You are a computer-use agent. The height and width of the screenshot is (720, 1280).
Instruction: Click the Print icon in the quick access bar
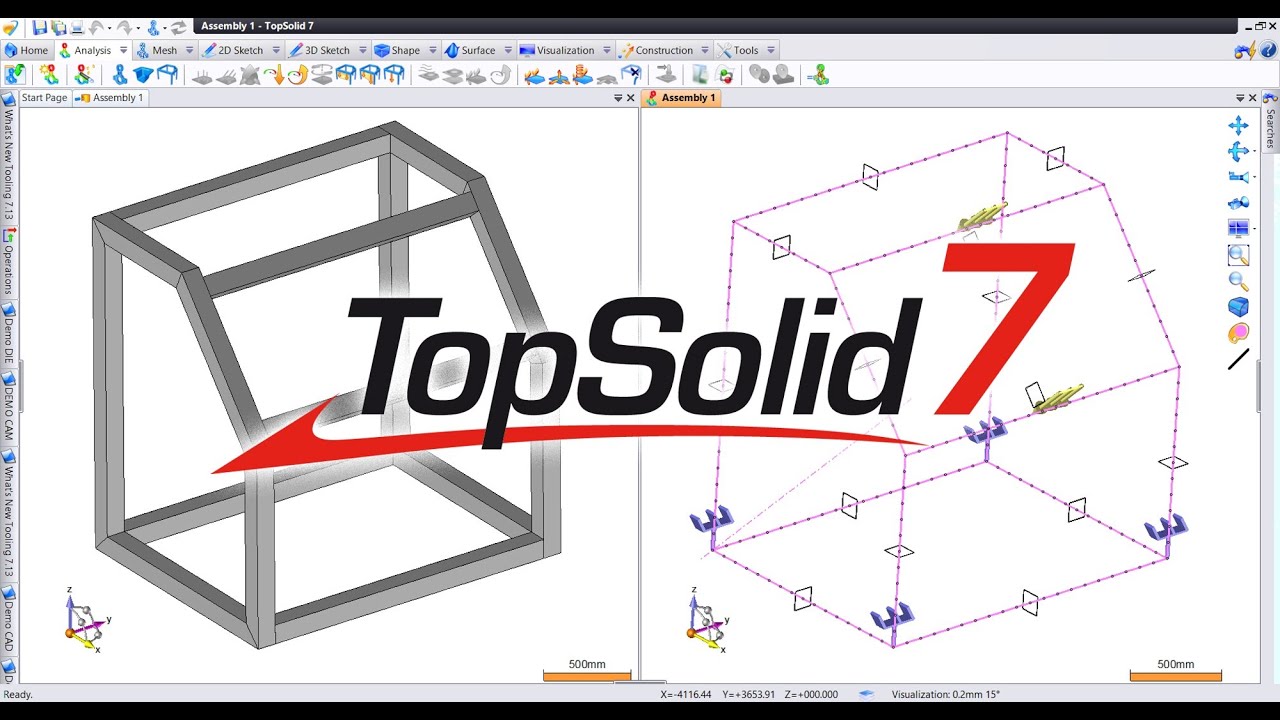77,27
